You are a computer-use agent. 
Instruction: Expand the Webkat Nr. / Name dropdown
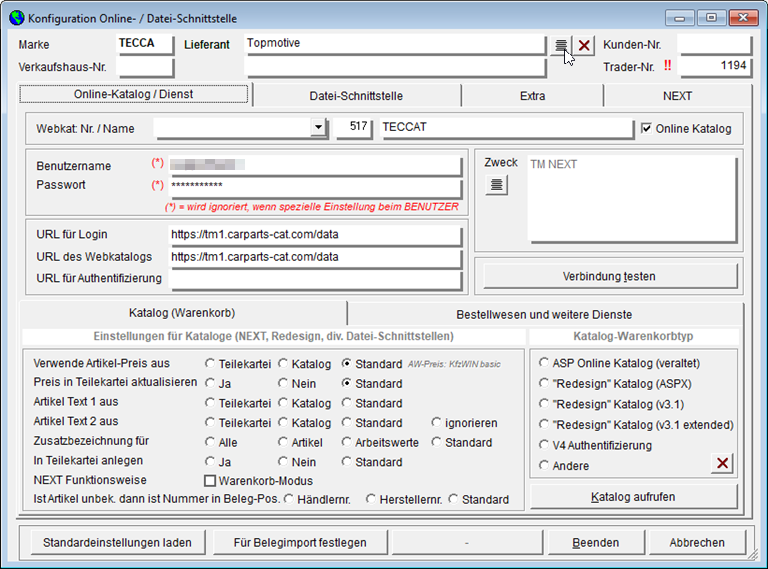coord(318,127)
